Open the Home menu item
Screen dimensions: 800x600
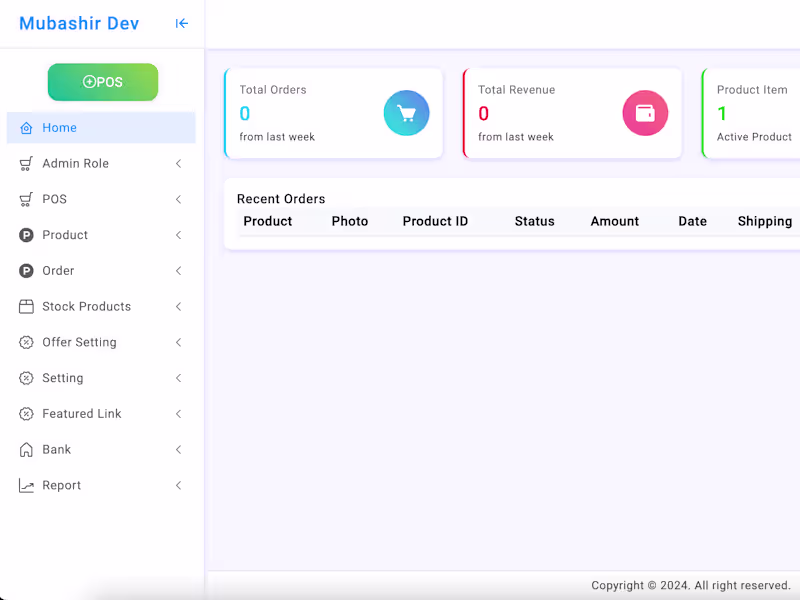[62, 128]
